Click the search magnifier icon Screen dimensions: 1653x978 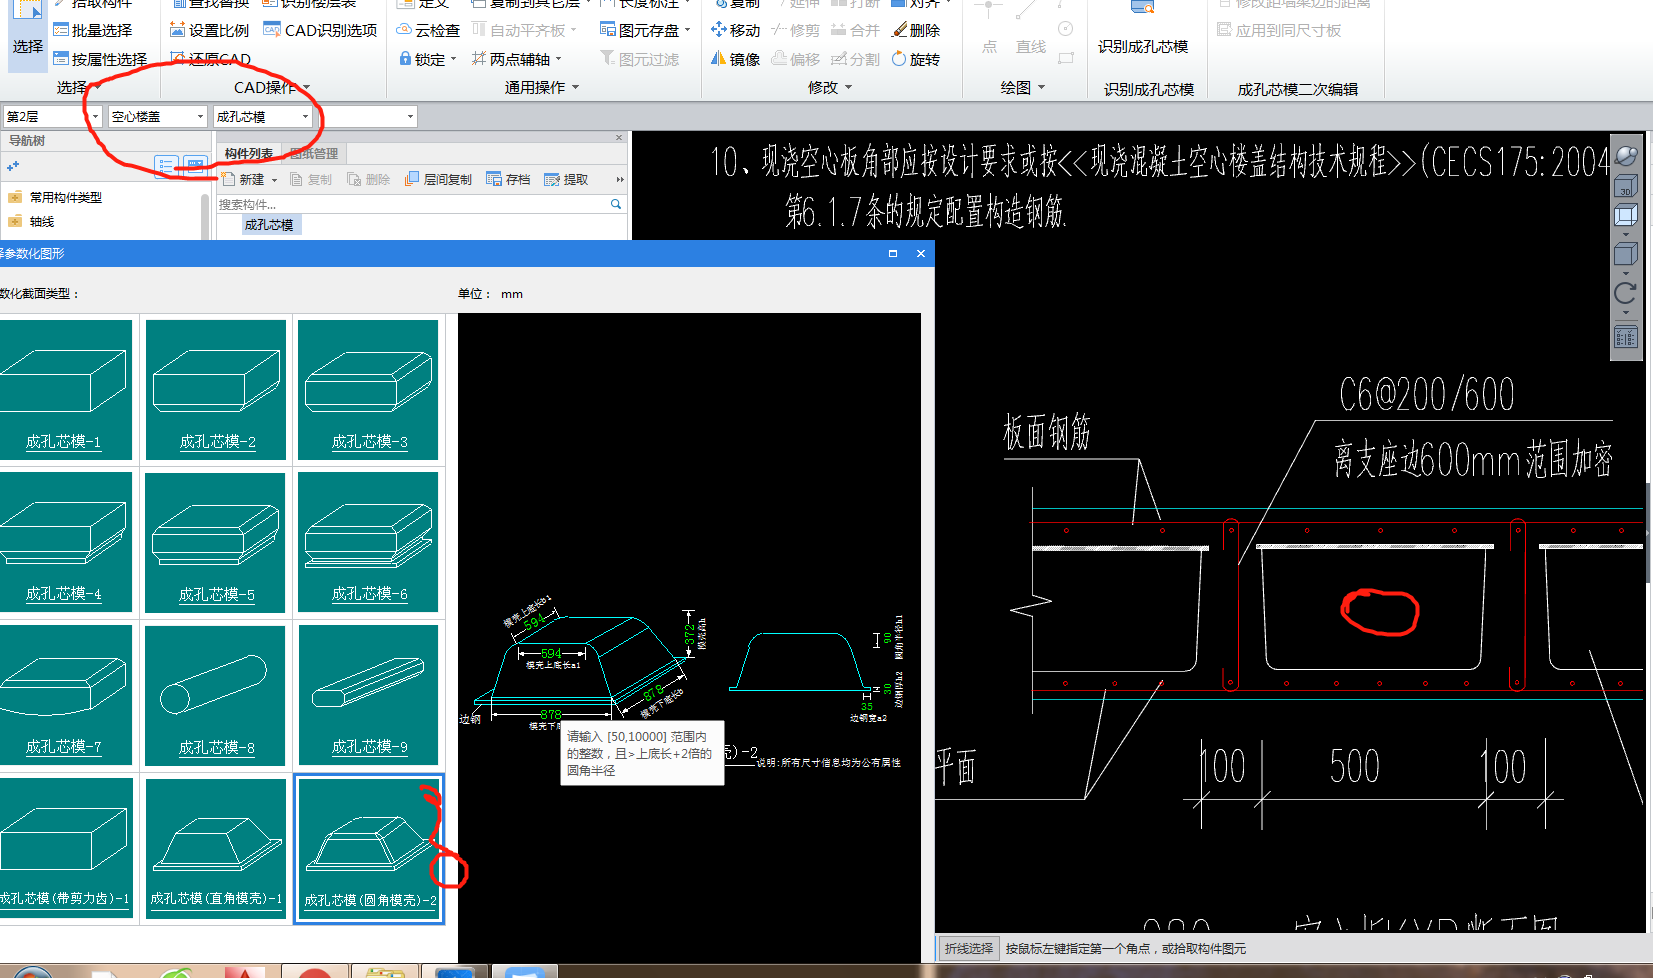(x=616, y=204)
